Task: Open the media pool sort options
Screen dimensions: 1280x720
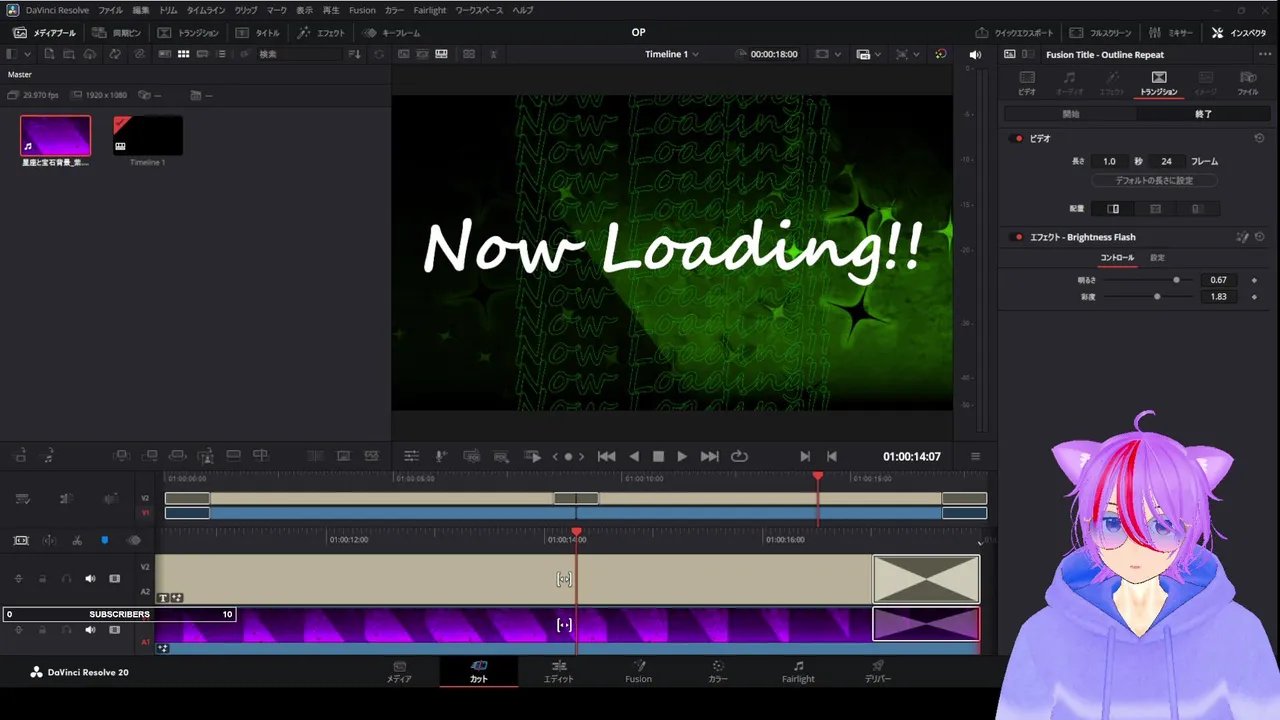Action: pos(354,54)
